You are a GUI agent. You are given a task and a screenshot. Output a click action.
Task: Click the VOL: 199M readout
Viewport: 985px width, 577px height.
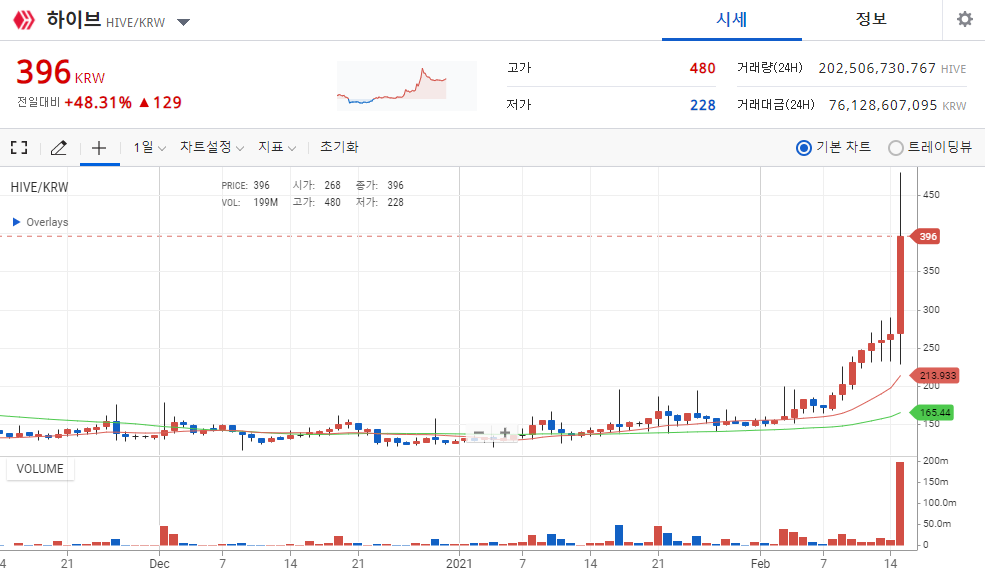click(249, 202)
